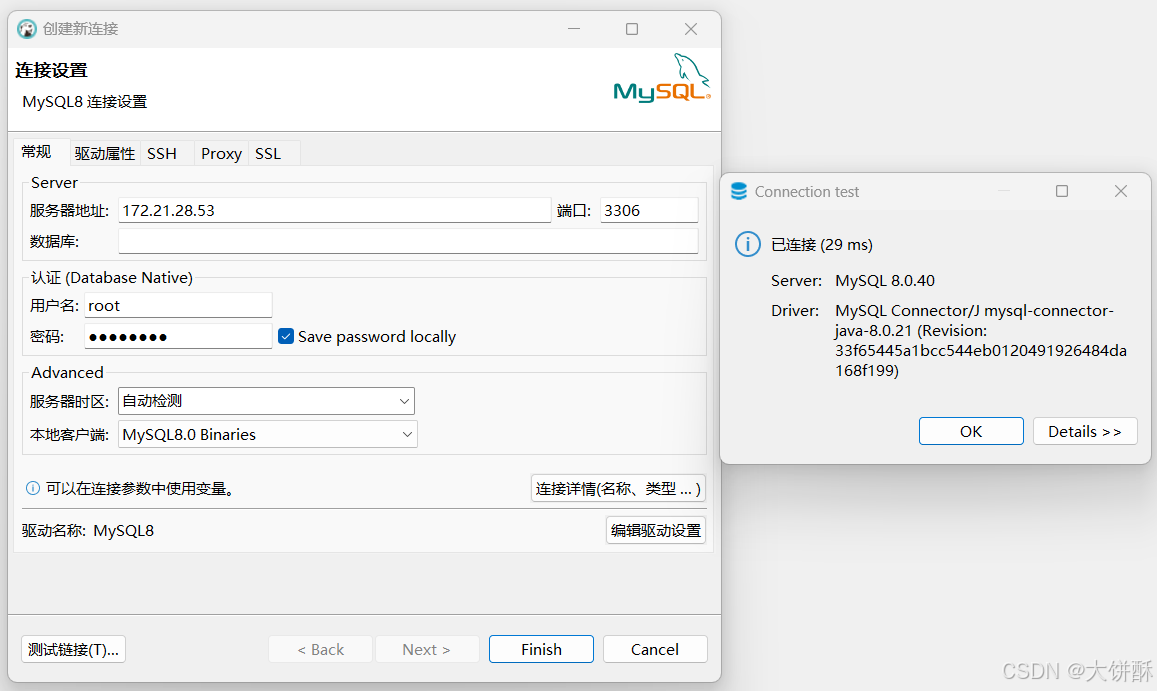Click the 编辑驱动设置 button
Screen dimensions: 1157x691
[x=656, y=530]
